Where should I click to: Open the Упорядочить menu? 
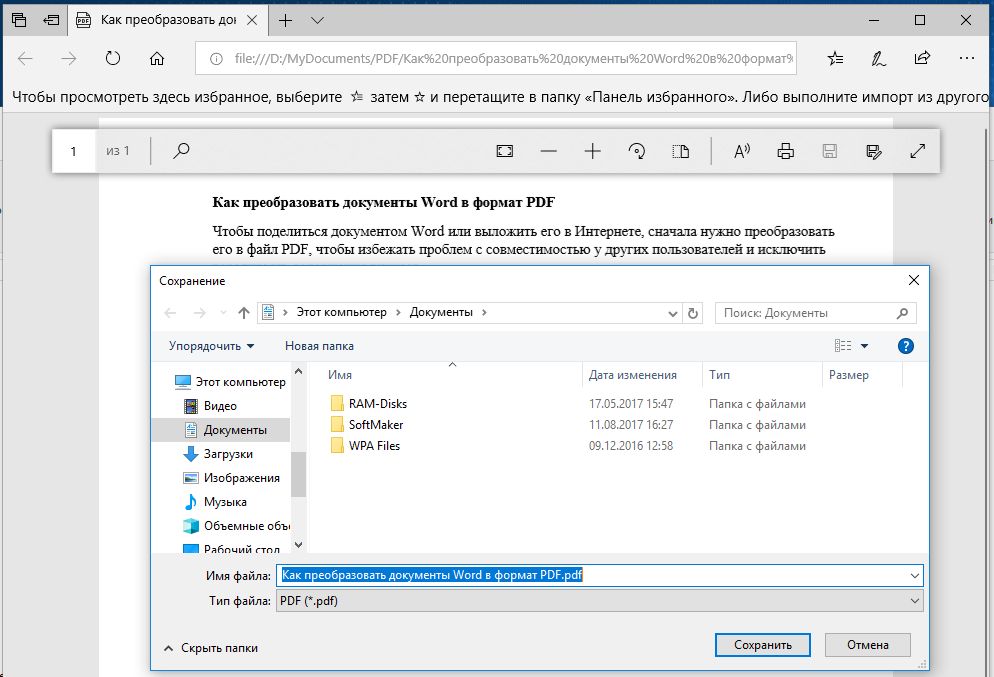coord(211,346)
